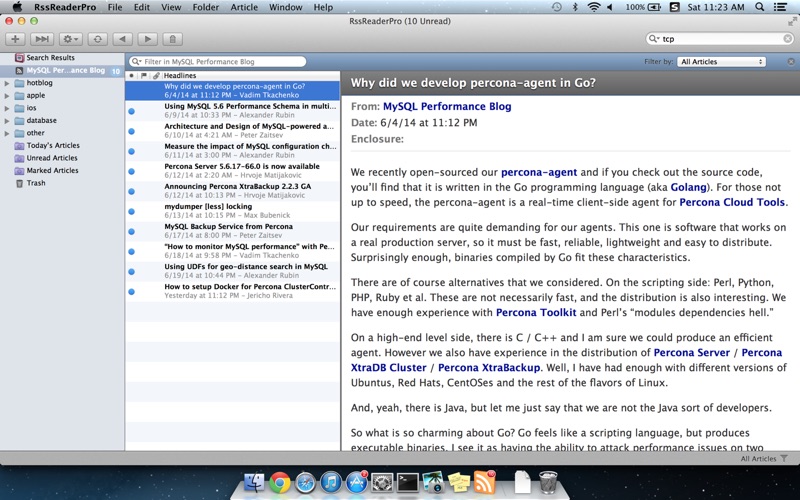
Task: Click the trash toolbar button
Action: pyautogui.click(x=172, y=39)
